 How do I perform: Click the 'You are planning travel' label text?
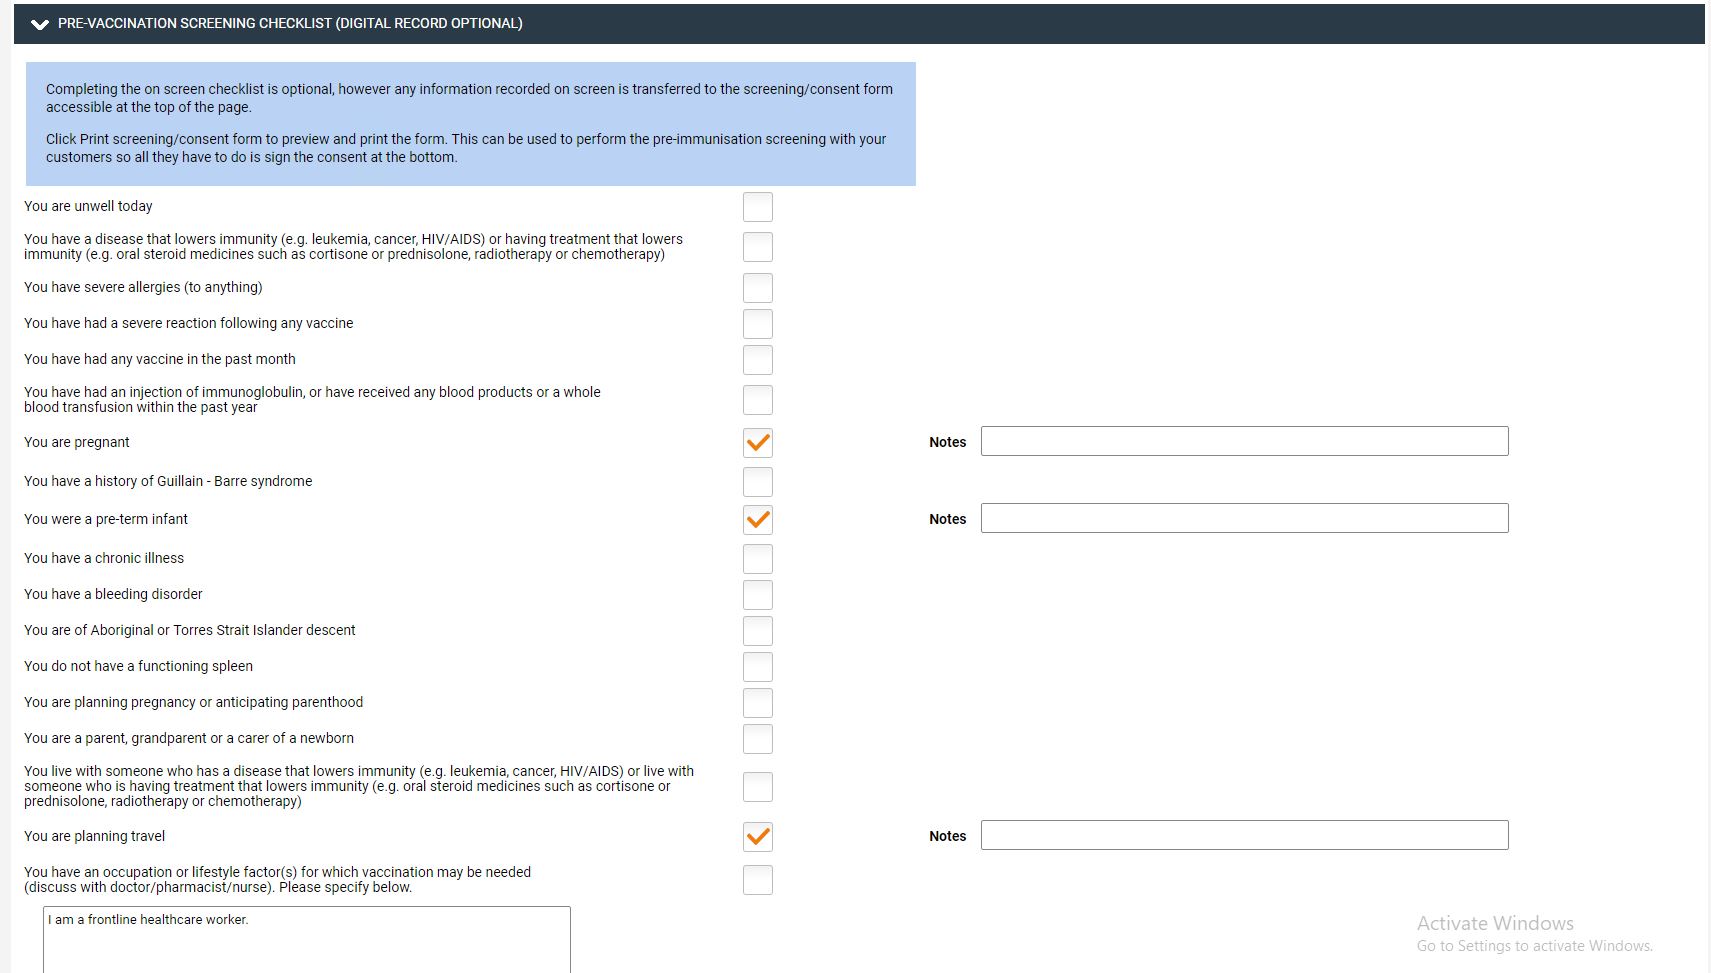(94, 836)
